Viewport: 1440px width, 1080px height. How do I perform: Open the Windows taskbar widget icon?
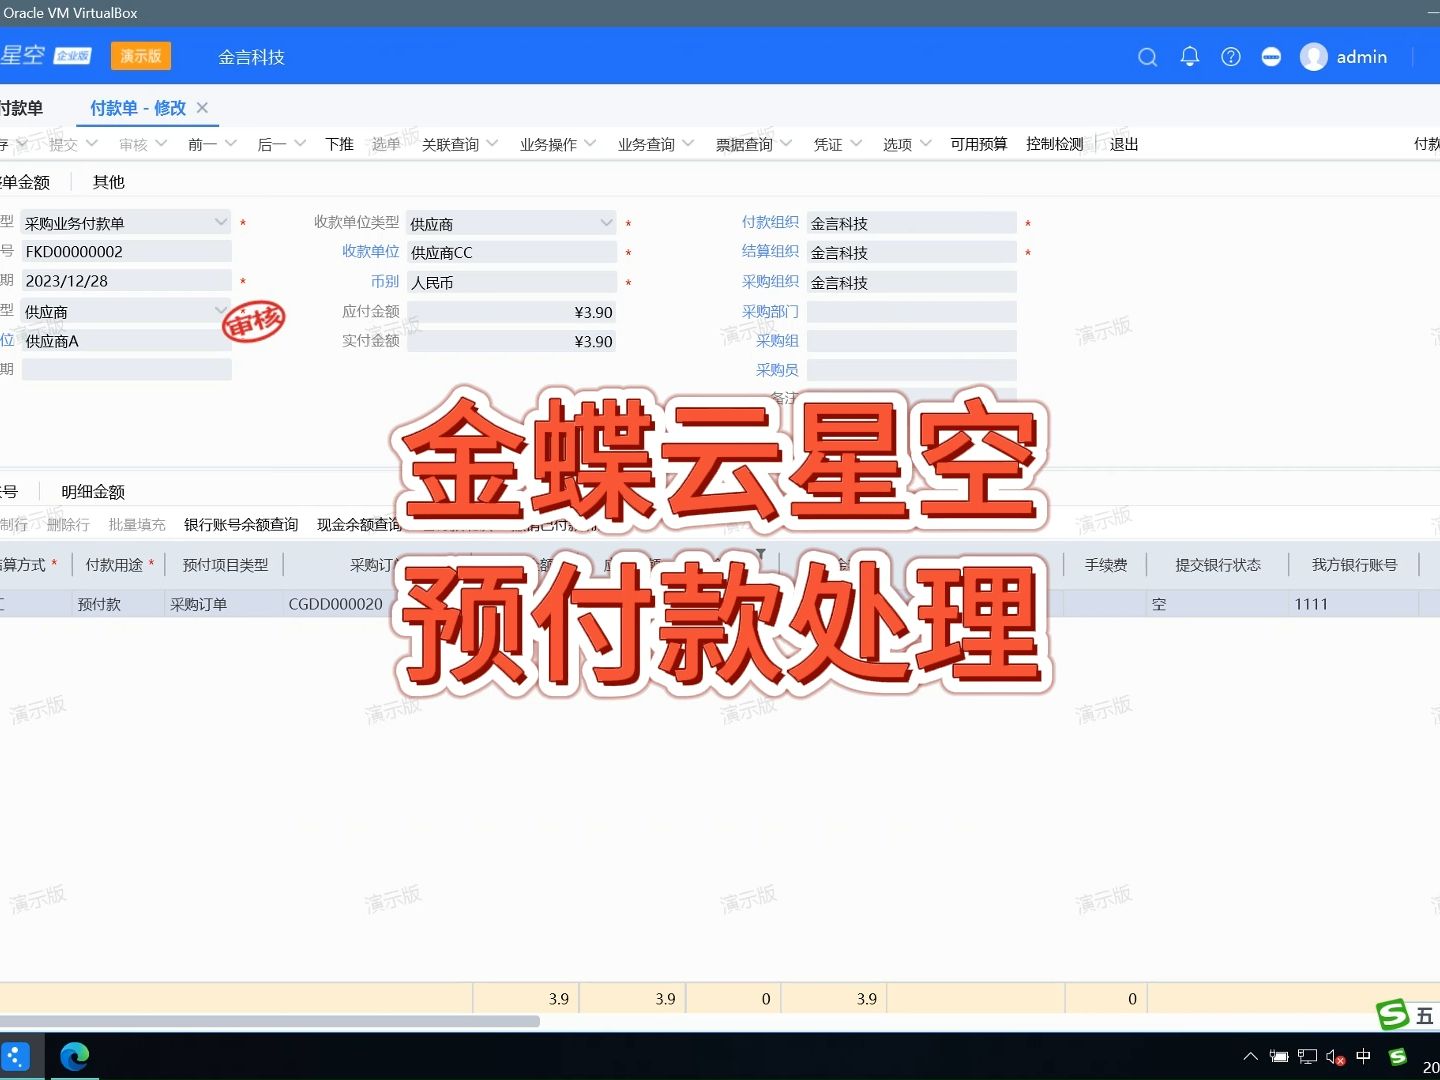tap(15, 1056)
